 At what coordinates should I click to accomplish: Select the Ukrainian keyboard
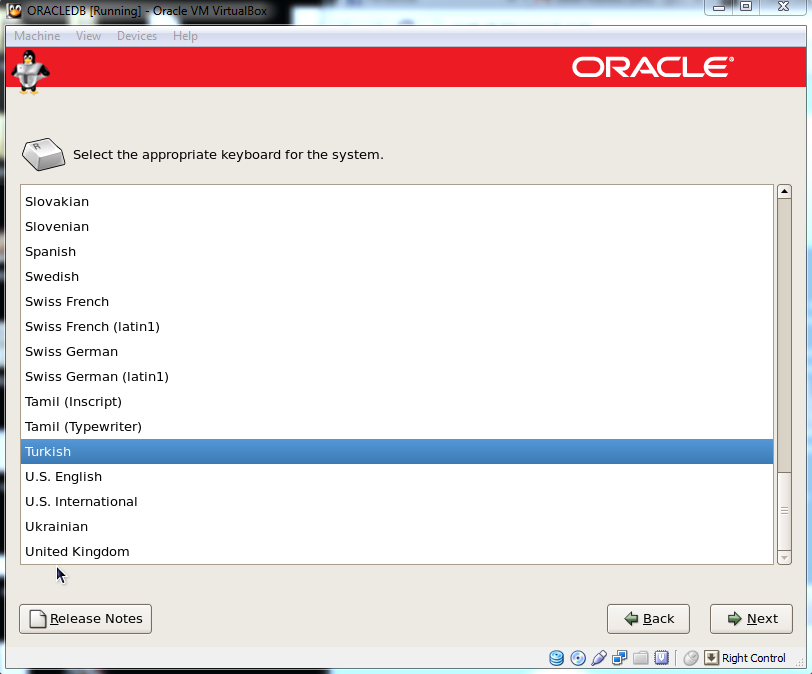tap(397, 526)
